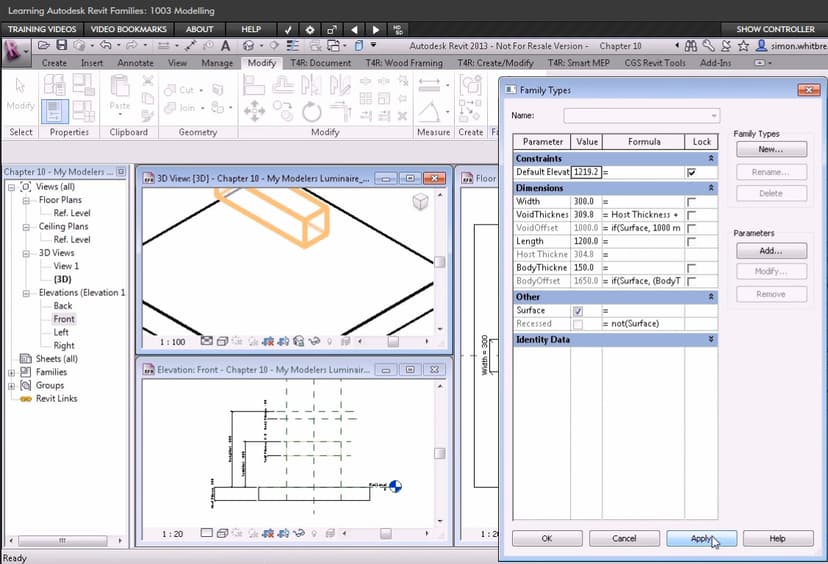Screen dimensions: 828x564
Task: Uncheck the Surface parameter checkbox
Action: (x=578, y=311)
